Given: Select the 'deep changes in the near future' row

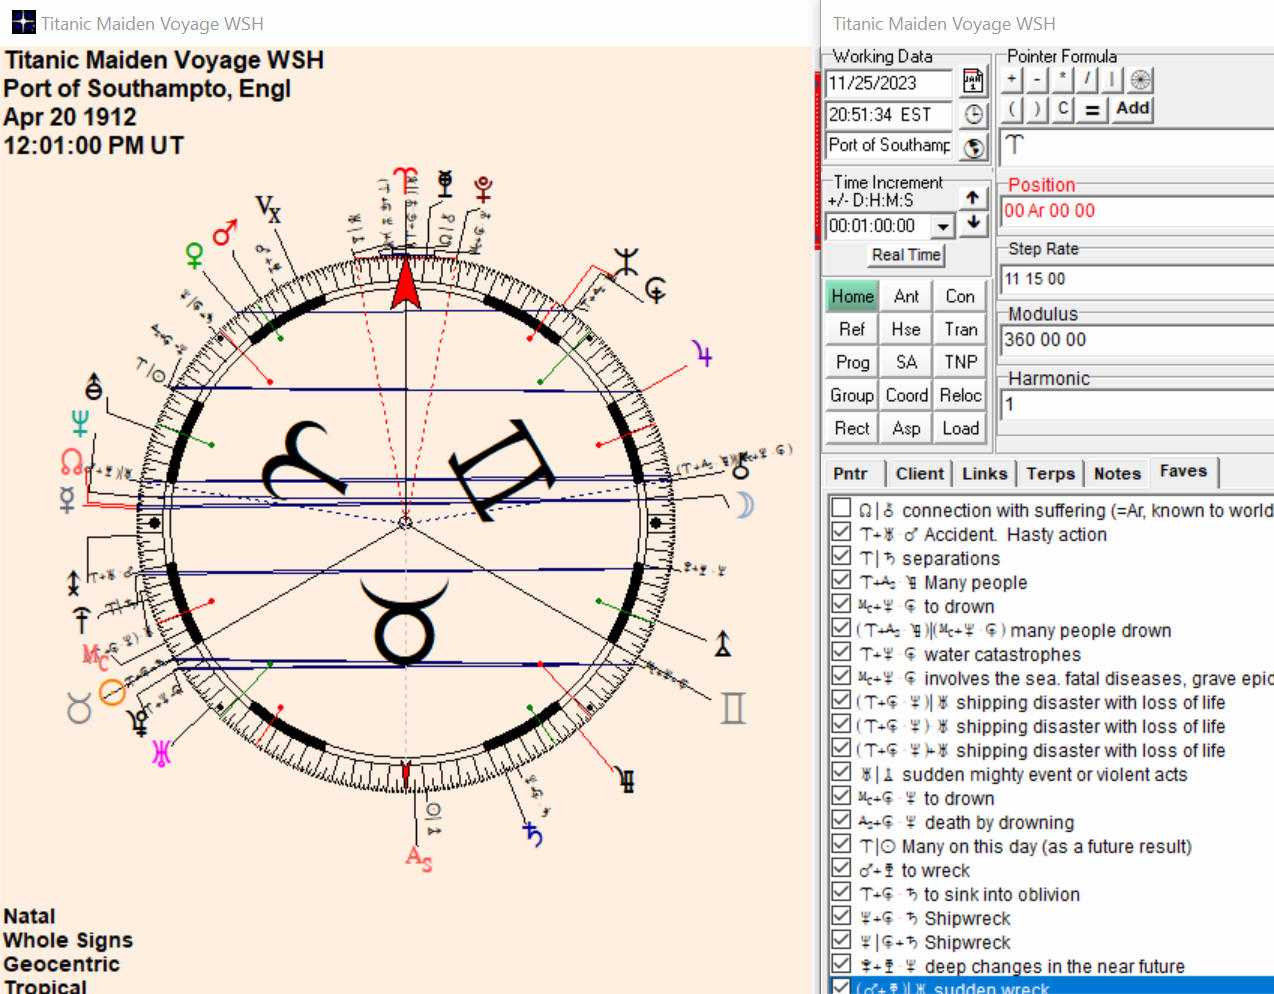Looking at the screenshot, I should [1050, 966].
